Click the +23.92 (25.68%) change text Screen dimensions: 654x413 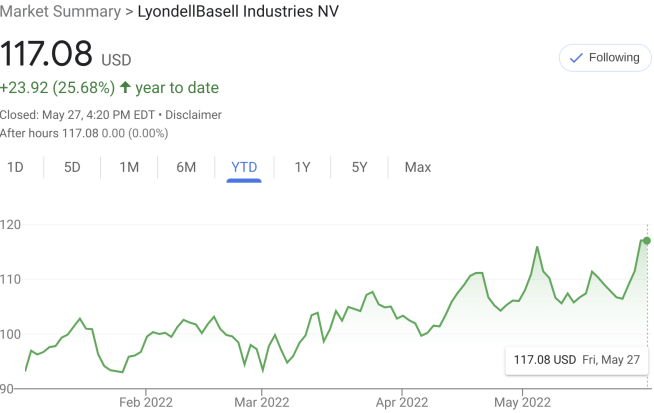58,88
